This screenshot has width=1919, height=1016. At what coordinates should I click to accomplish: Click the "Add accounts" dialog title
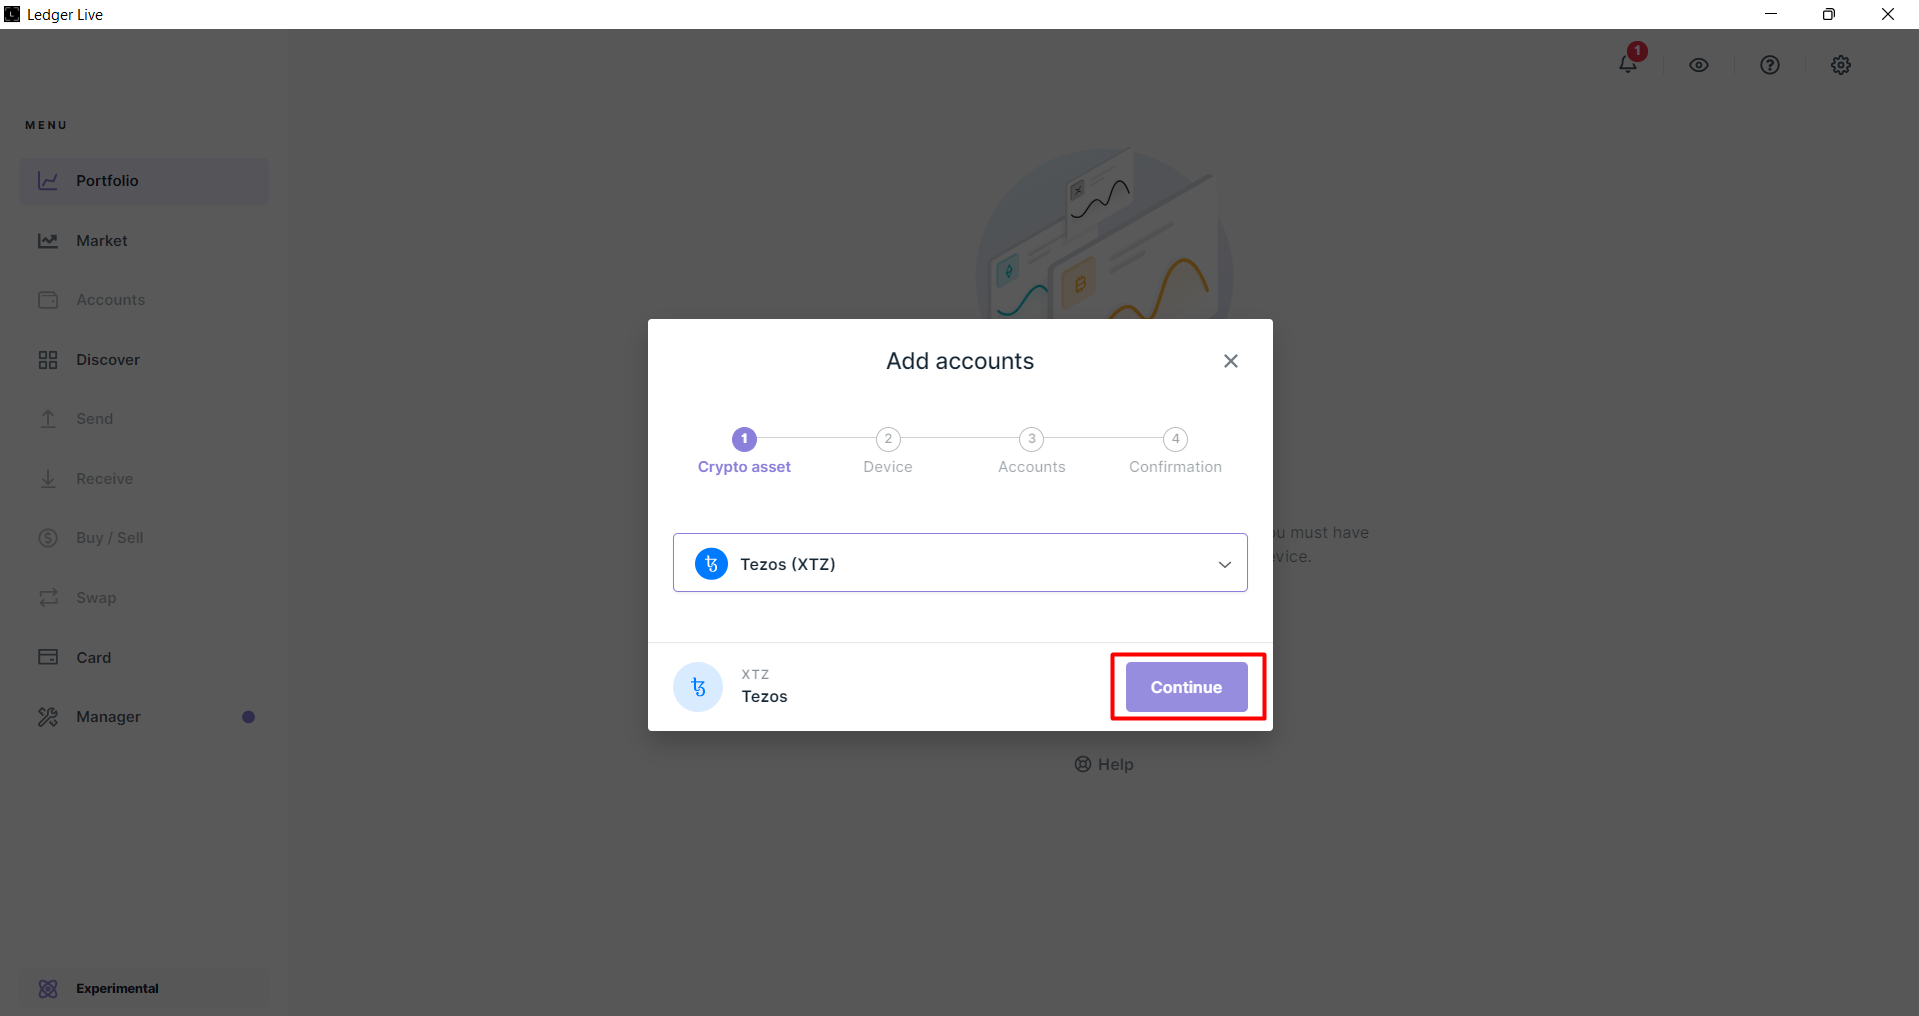click(960, 361)
